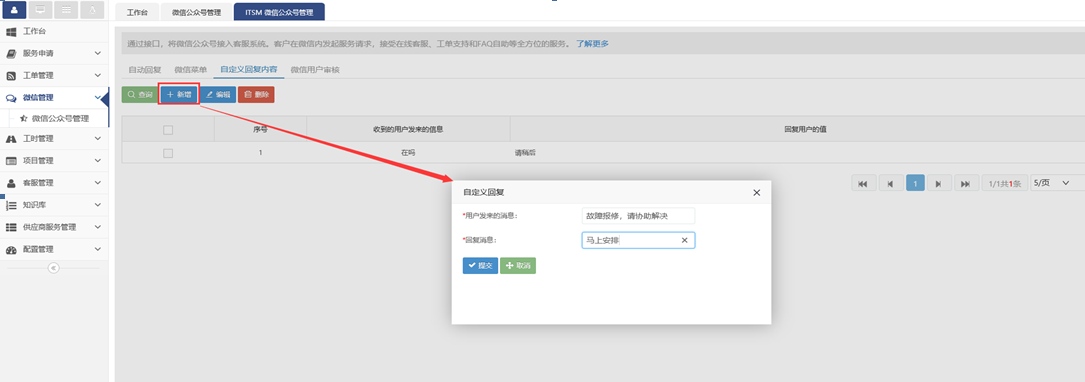Check the checkbox for row 1
The height and width of the screenshot is (382, 1085).
click(x=167, y=153)
